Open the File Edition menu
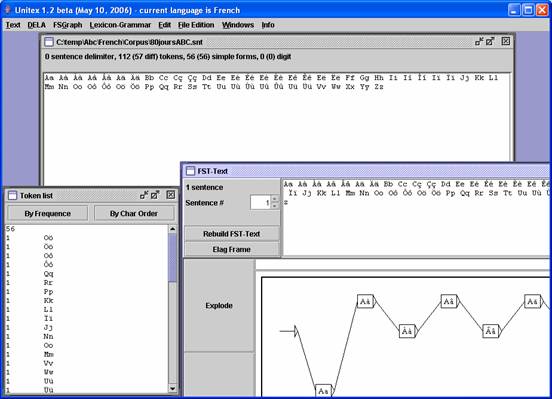Screen dimensions: 552x399 [196, 25]
